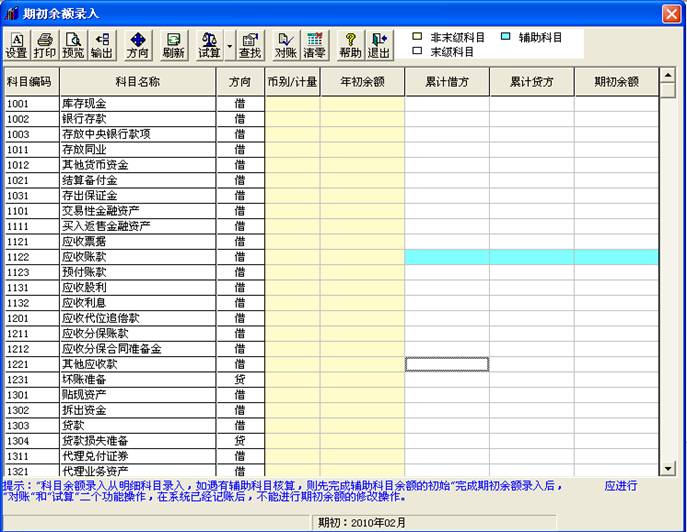This screenshot has width=687, height=532.
Task: Click the 对账 reconcile icon
Action: tap(286, 45)
